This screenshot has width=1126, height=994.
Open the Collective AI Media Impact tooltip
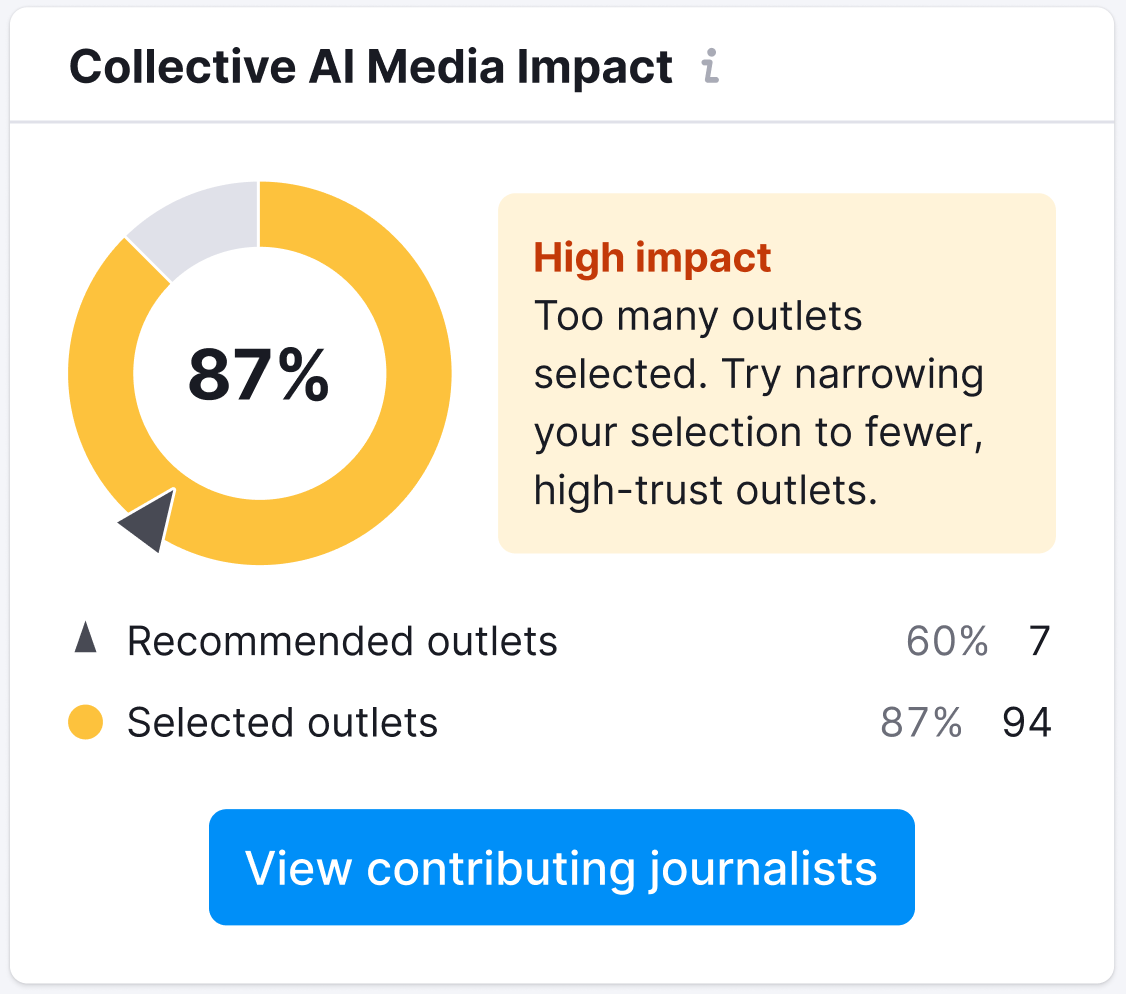(x=711, y=69)
